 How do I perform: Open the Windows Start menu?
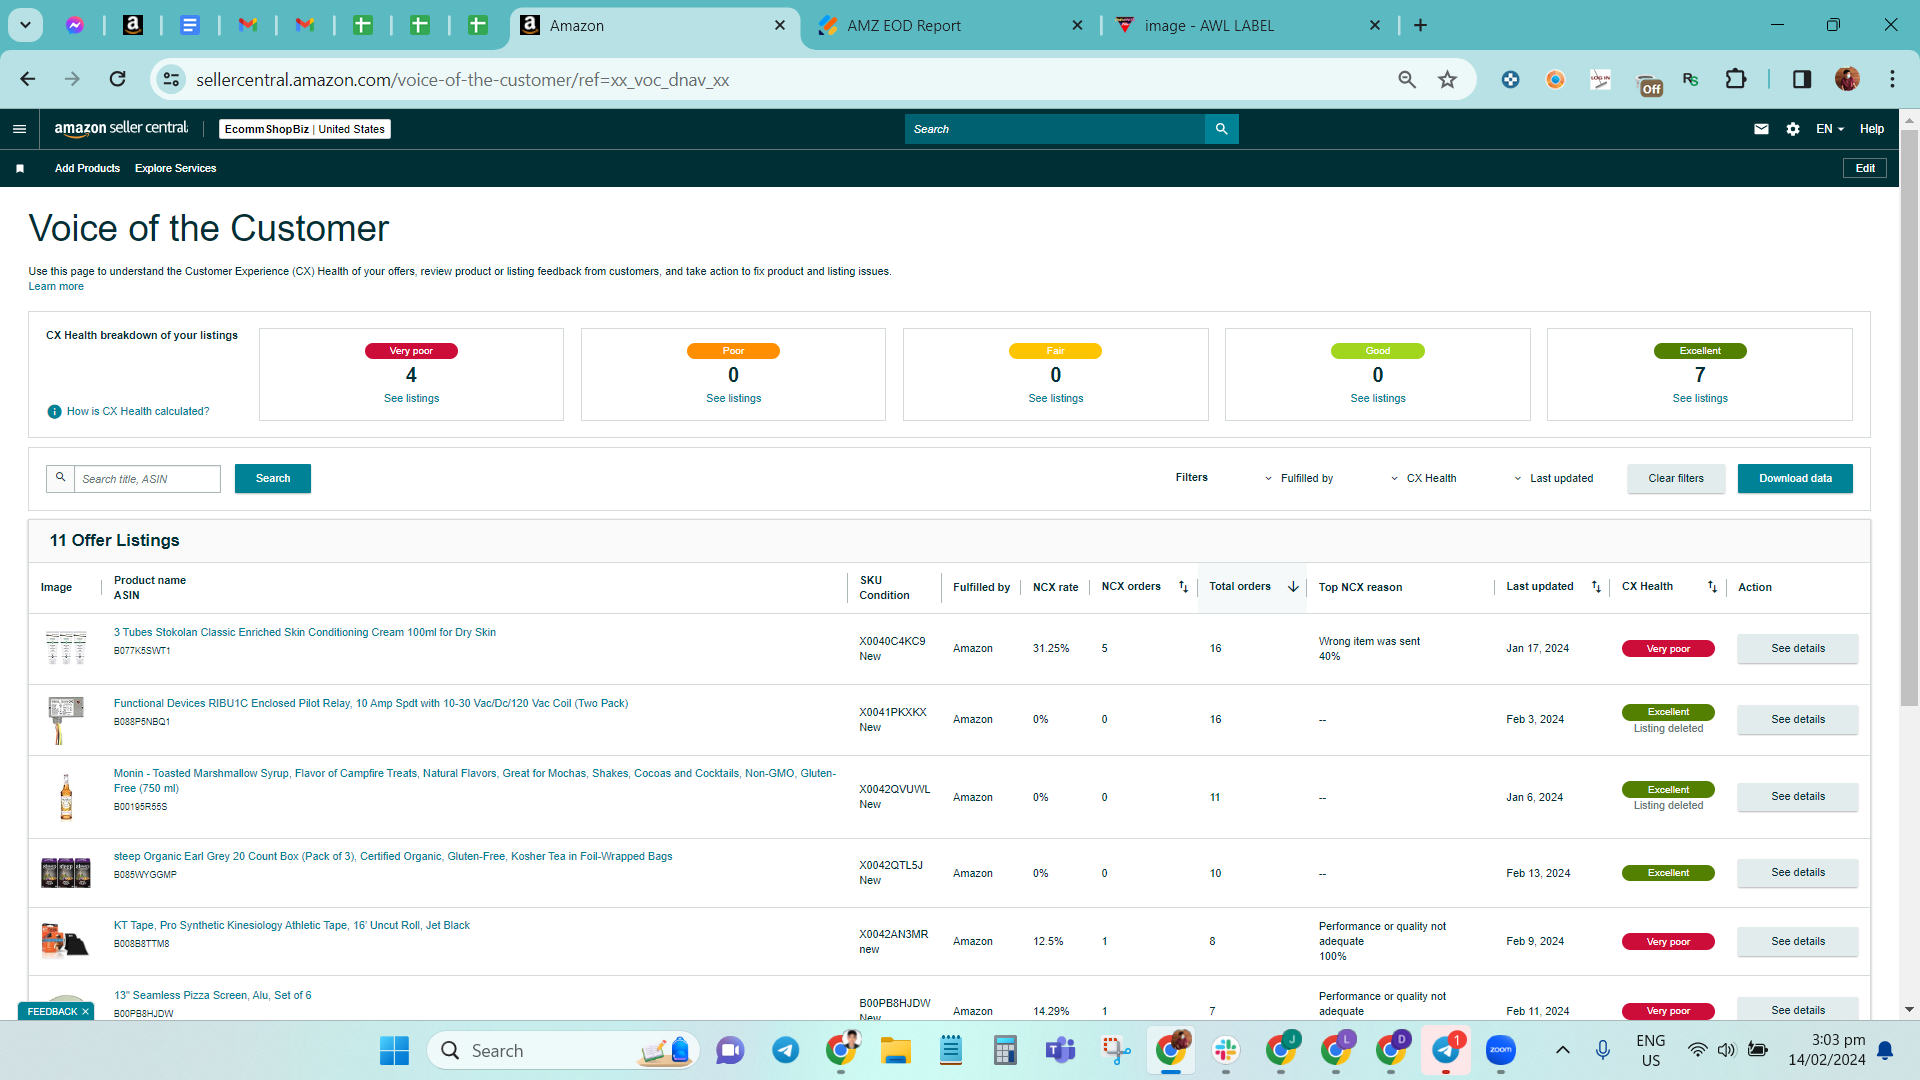[x=394, y=1050]
